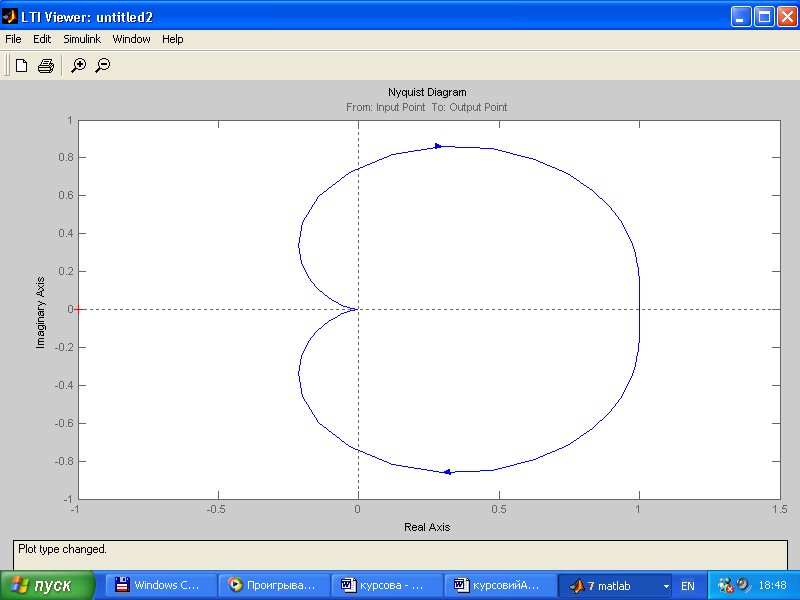
Task: Minimize the LTI Viewer window
Action: (741, 17)
